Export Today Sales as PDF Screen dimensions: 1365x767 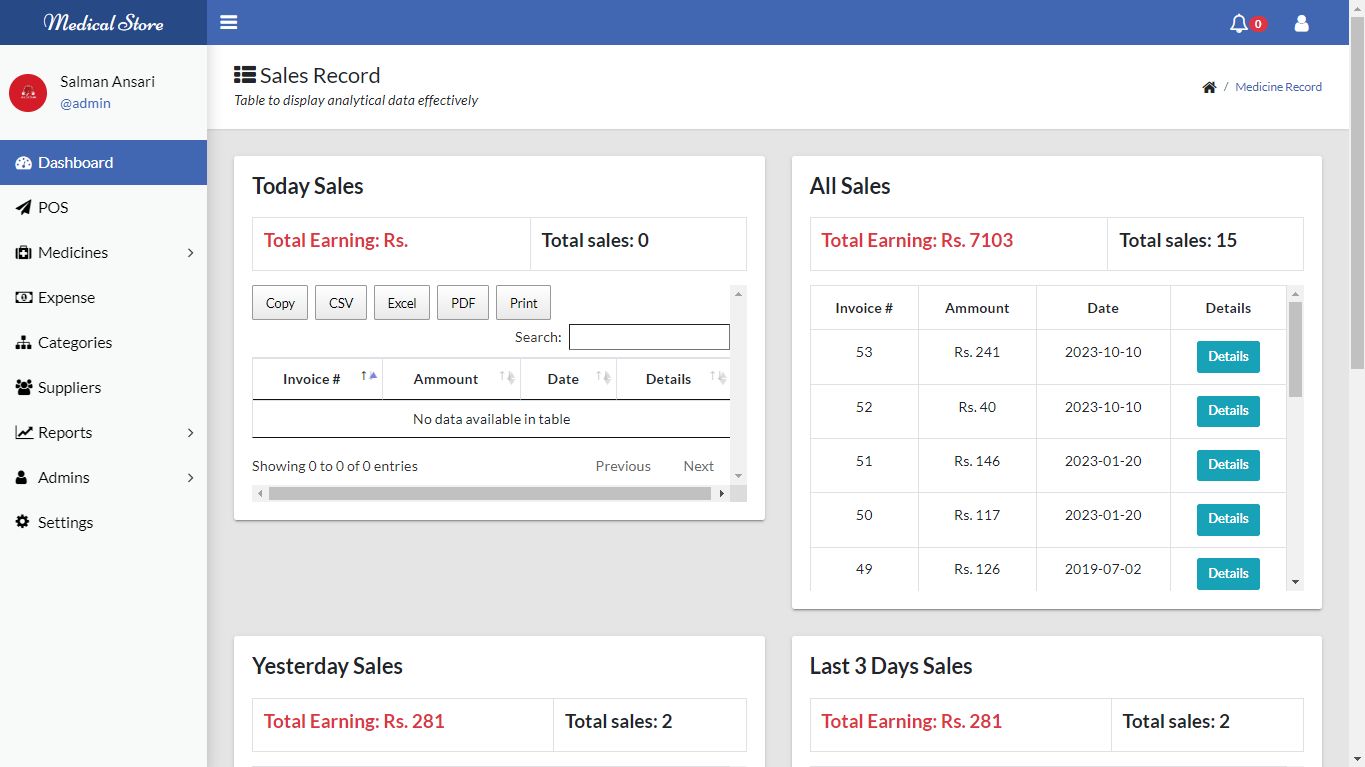(x=463, y=303)
